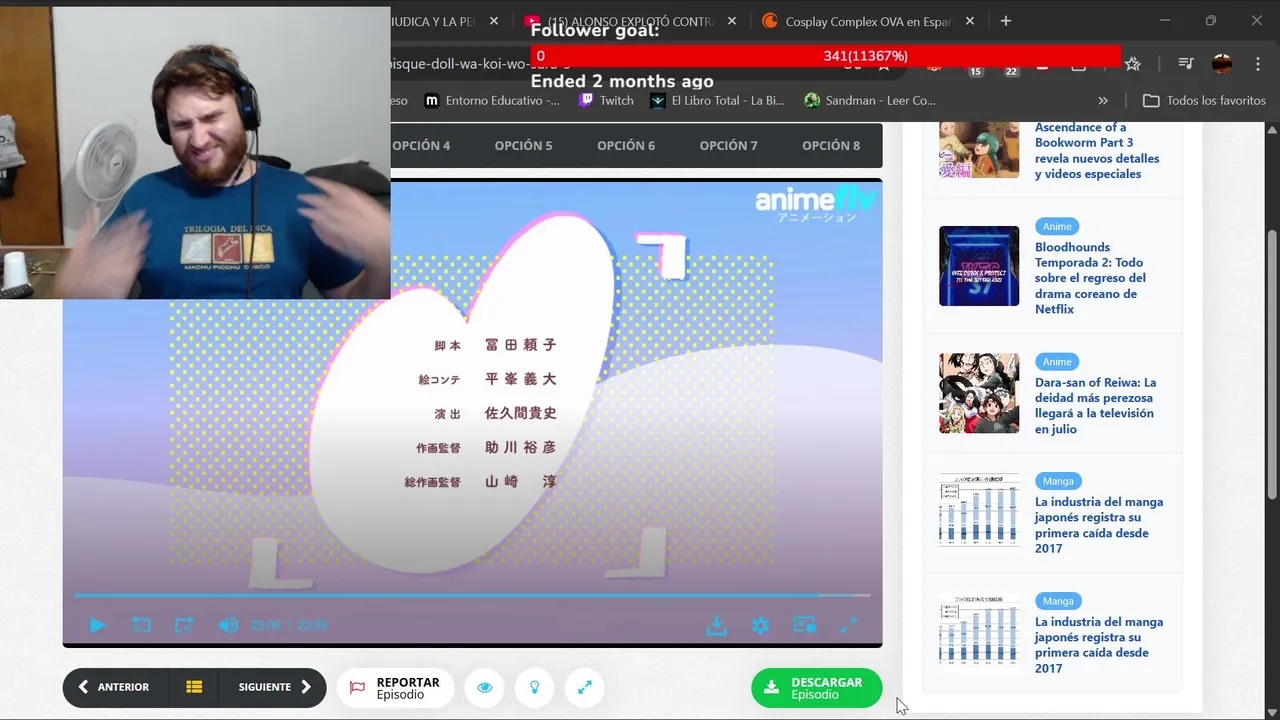
Task: Open the media control icon in toolbar
Action: click(x=1186, y=64)
